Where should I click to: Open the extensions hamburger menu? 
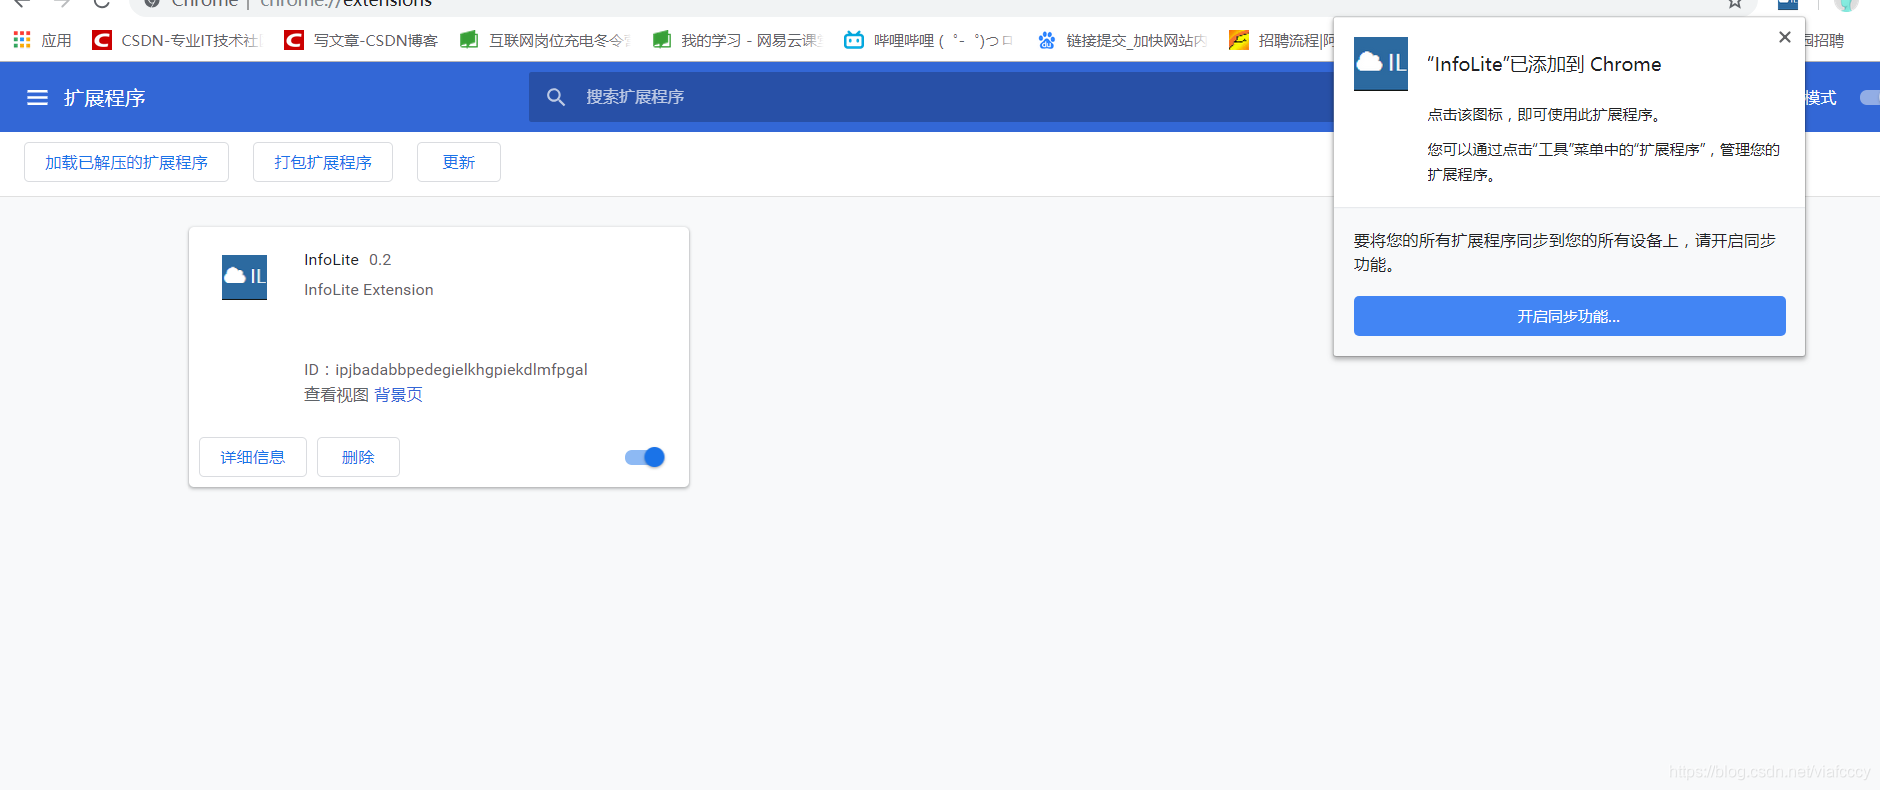(37, 97)
